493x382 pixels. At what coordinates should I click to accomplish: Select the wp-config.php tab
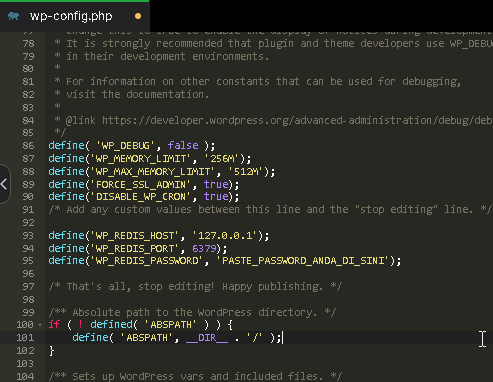tap(75, 16)
